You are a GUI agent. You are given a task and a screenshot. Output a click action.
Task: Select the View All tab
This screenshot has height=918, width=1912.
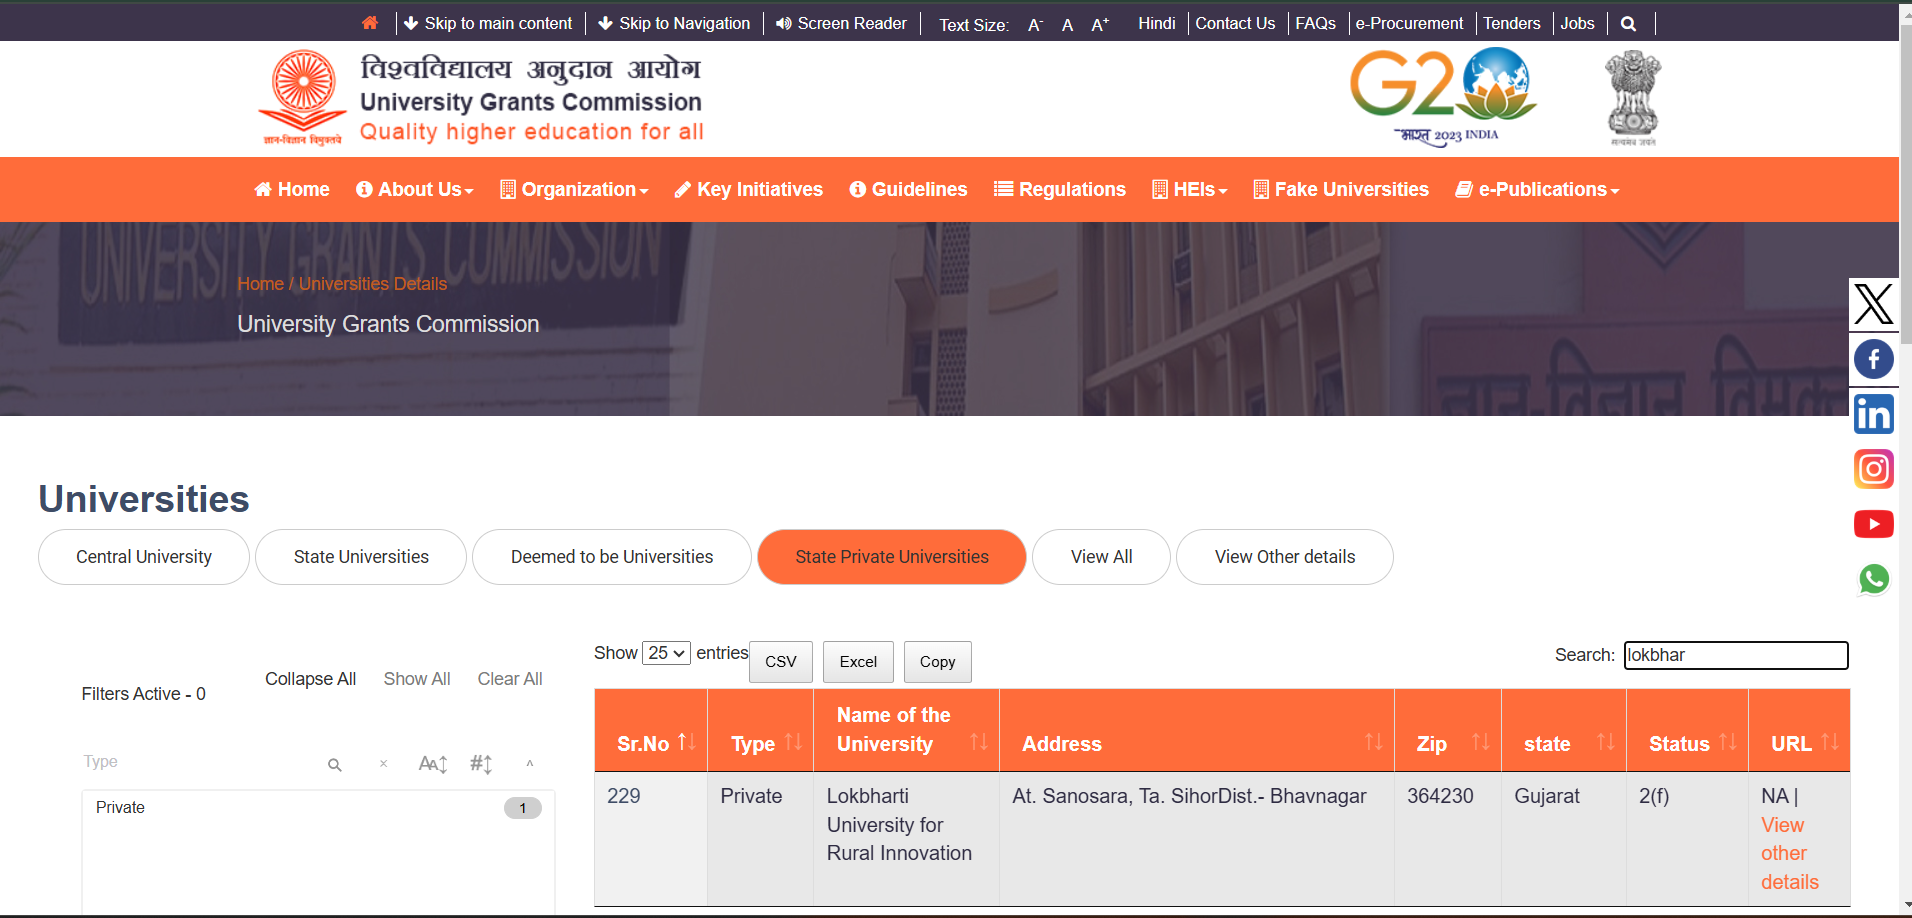1101,557
